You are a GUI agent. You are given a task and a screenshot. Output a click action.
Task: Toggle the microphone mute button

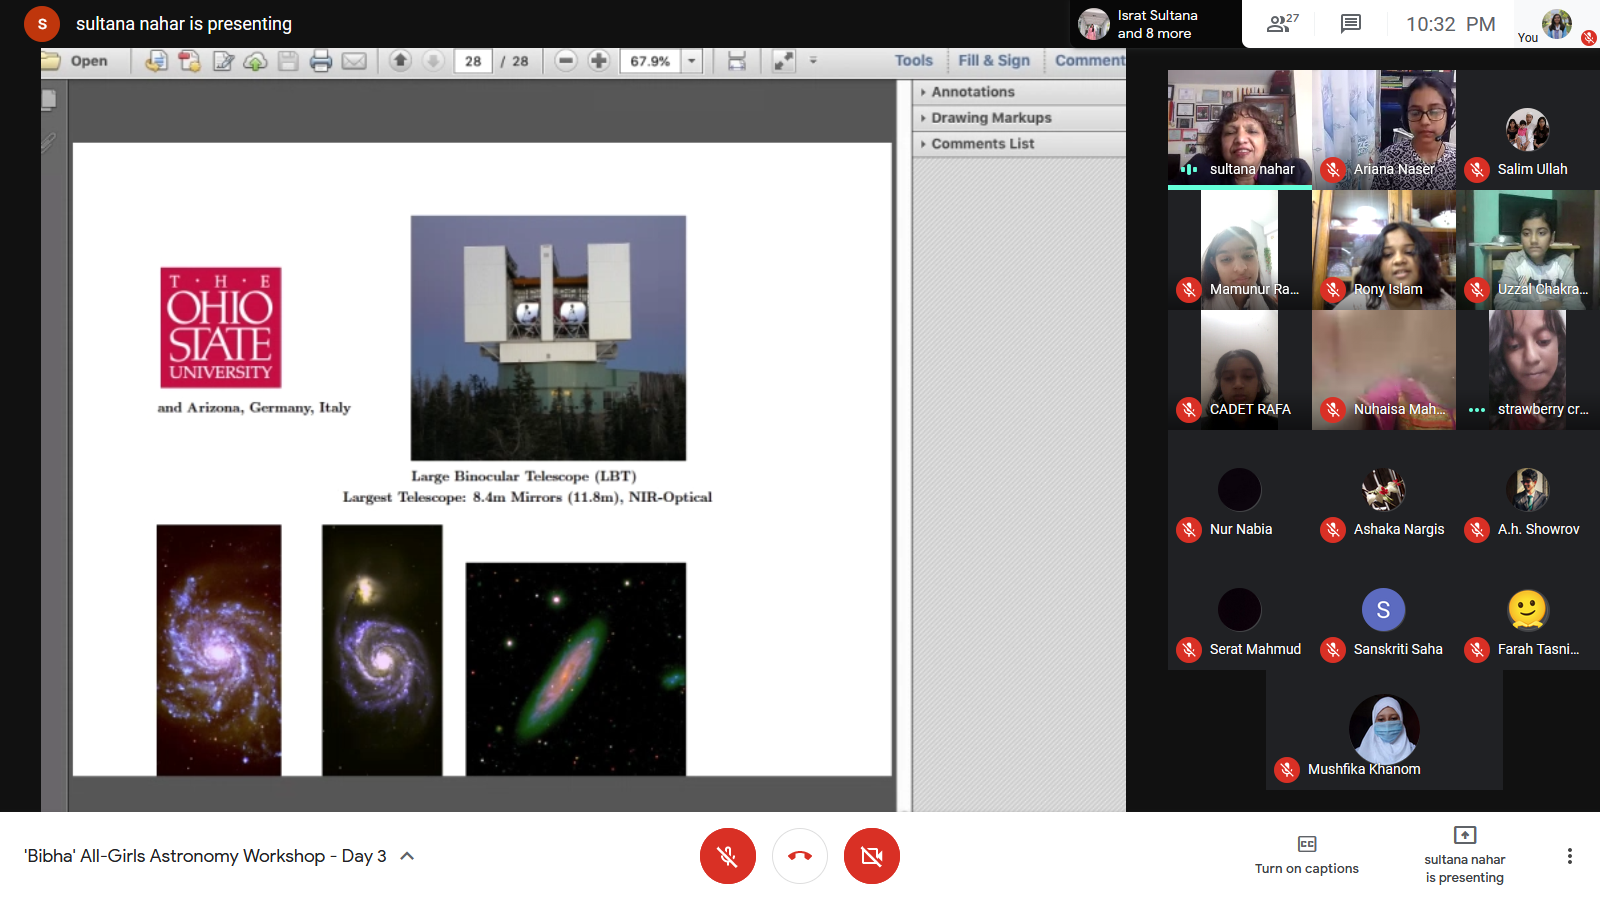(x=727, y=856)
